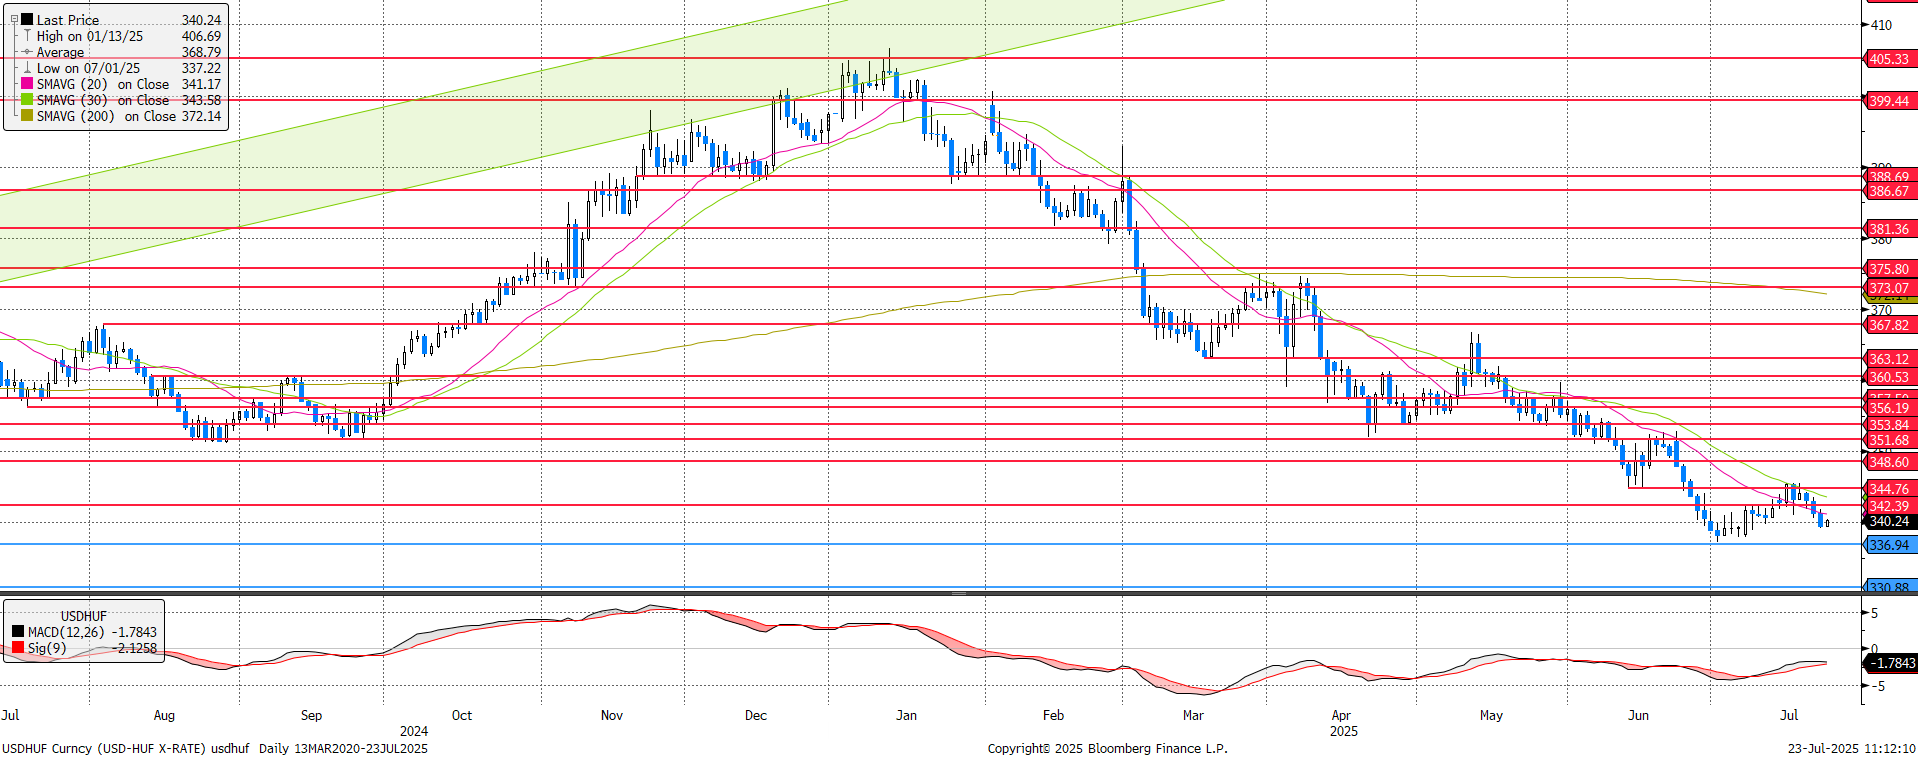The width and height of the screenshot is (1918, 757).
Task: Click the 351.68 red price level label
Action: pos(1890,440)
